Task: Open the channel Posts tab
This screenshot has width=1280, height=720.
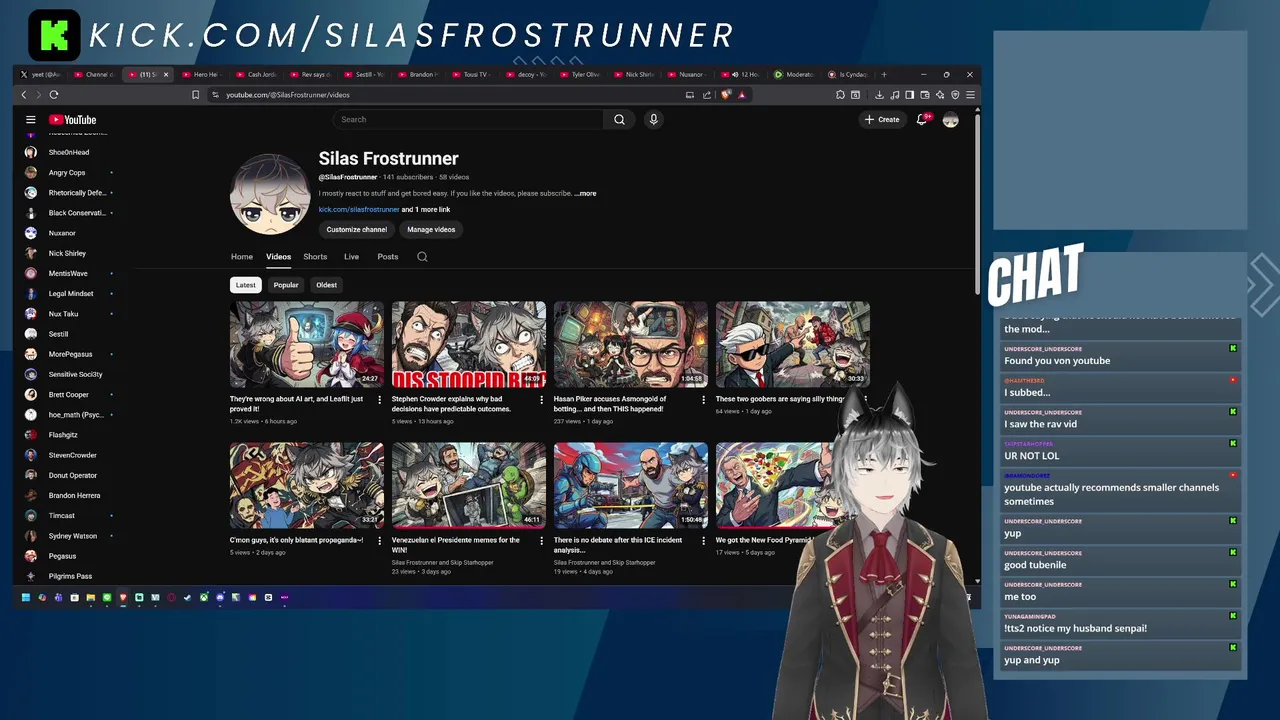Action: click(388, 257)
